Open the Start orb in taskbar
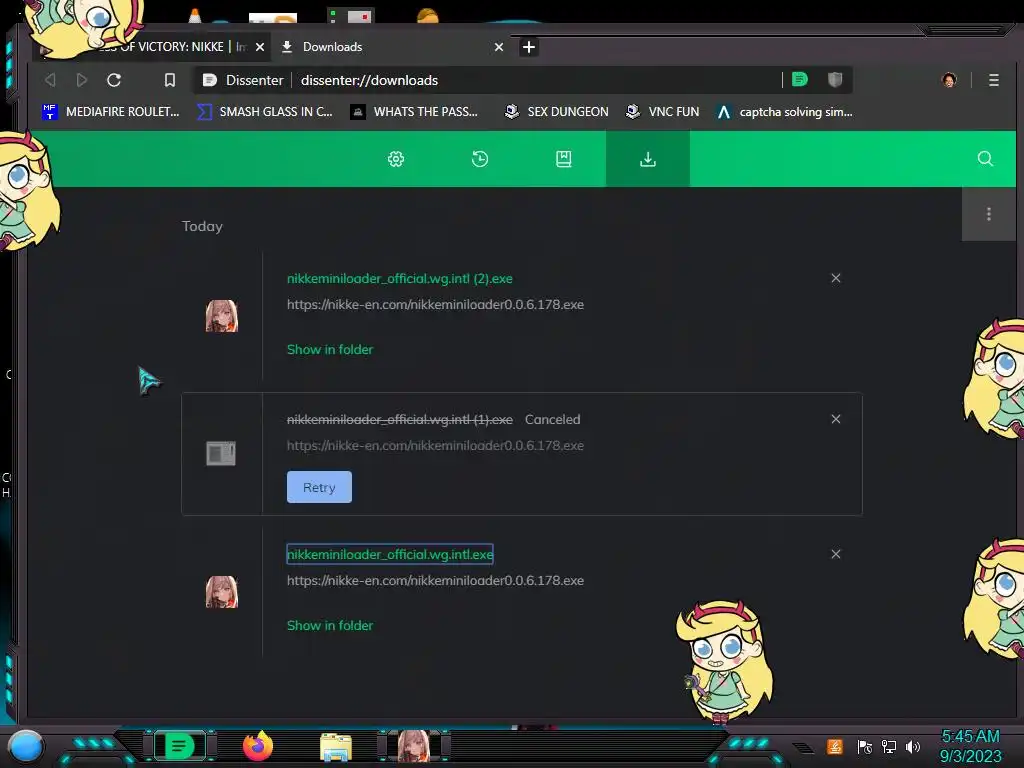This screenshot has width=1024, height=768. tap(26, 746)
